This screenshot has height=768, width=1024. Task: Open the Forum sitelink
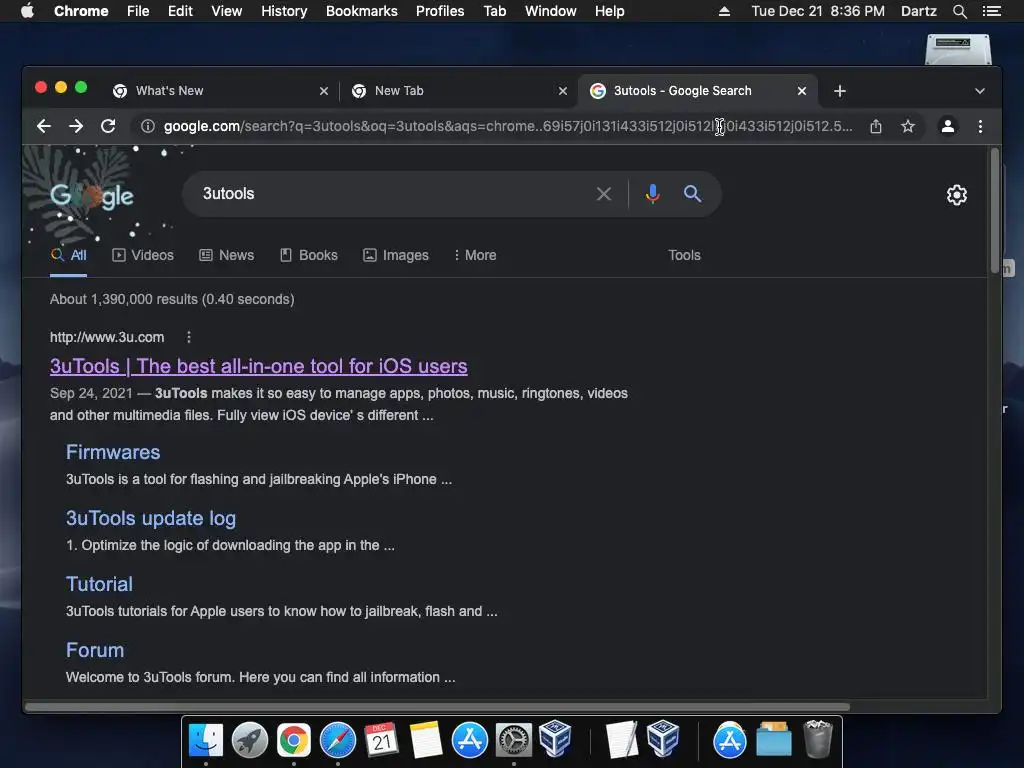click(x=95, y=650)
